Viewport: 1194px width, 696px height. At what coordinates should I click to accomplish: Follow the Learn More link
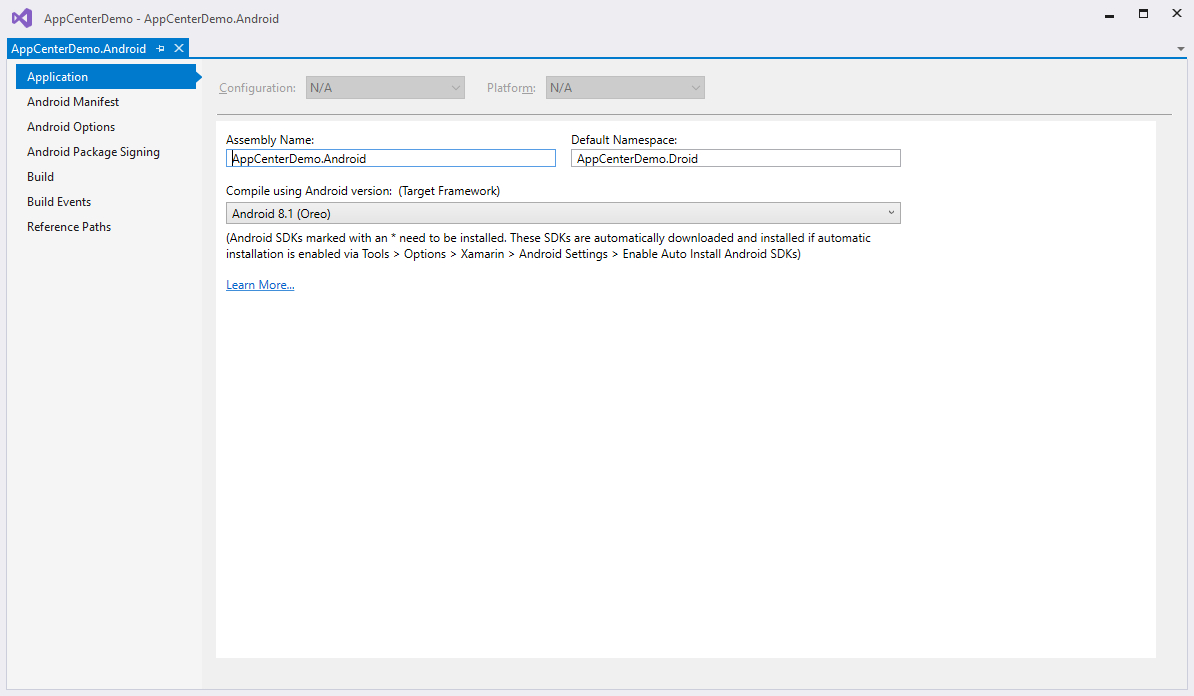[260, 285]
